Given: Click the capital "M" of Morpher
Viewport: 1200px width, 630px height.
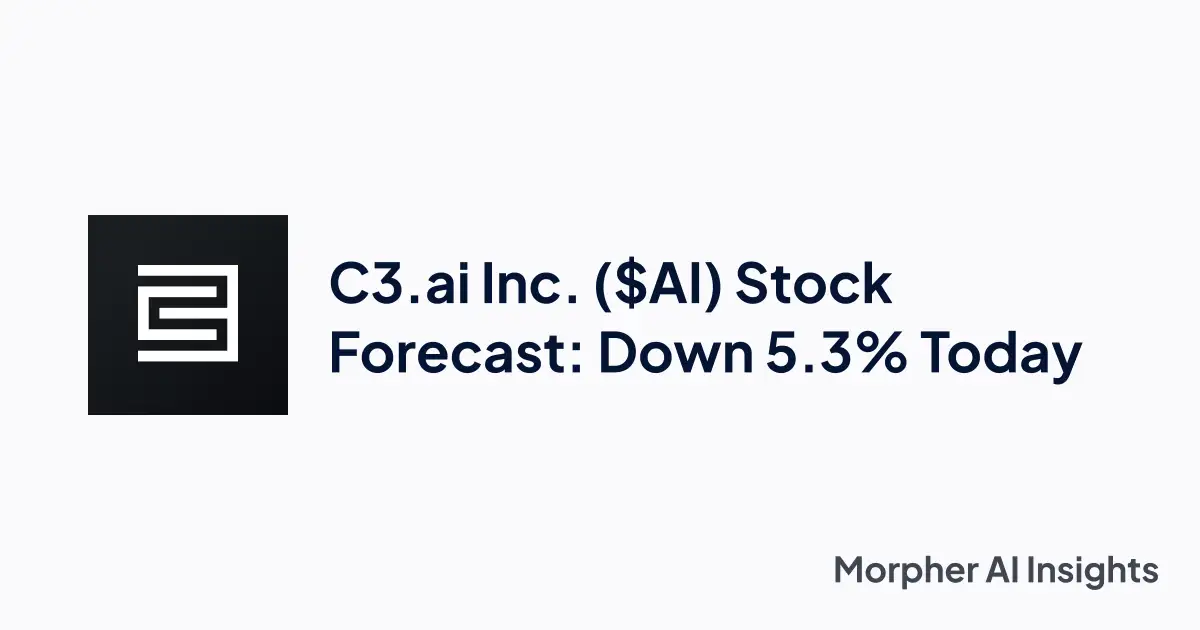Looking at the screenshot, I should (851, 571).
